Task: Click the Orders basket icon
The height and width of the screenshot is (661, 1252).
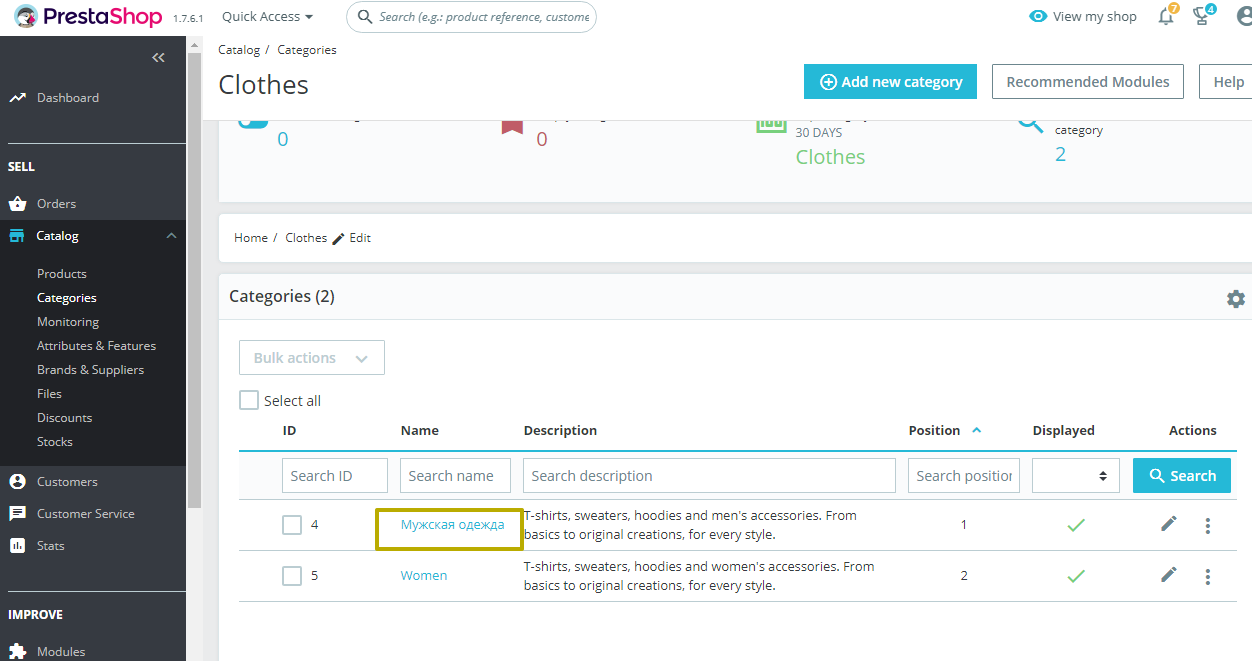Action: point(17,204)
